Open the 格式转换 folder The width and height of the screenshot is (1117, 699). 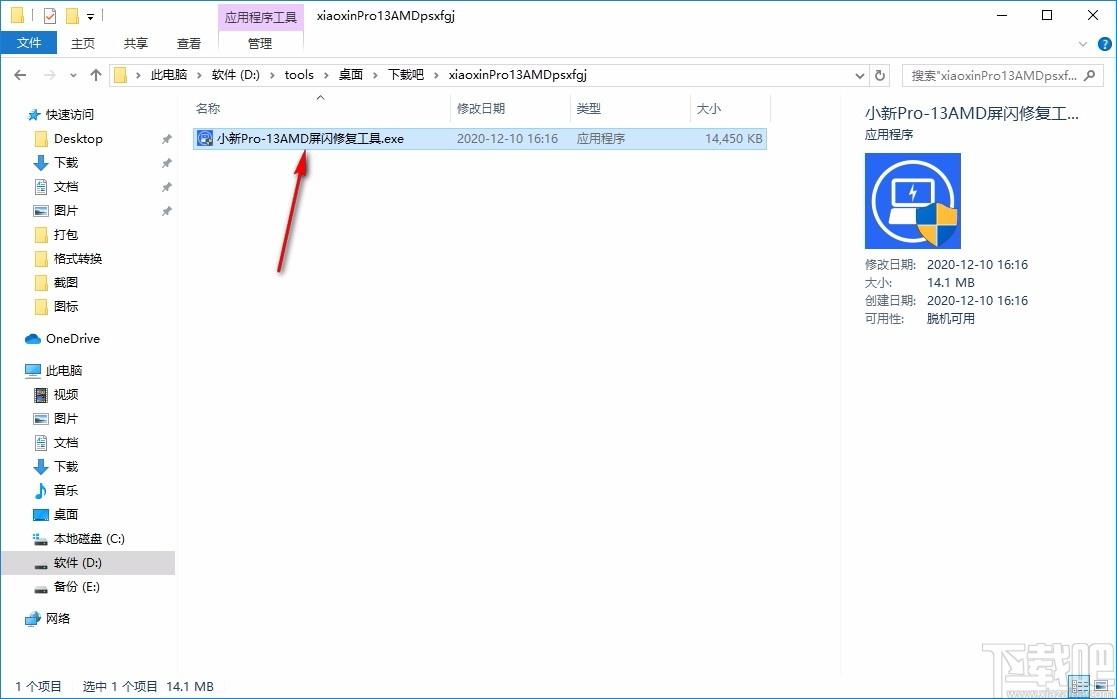(x=78, y=259)
